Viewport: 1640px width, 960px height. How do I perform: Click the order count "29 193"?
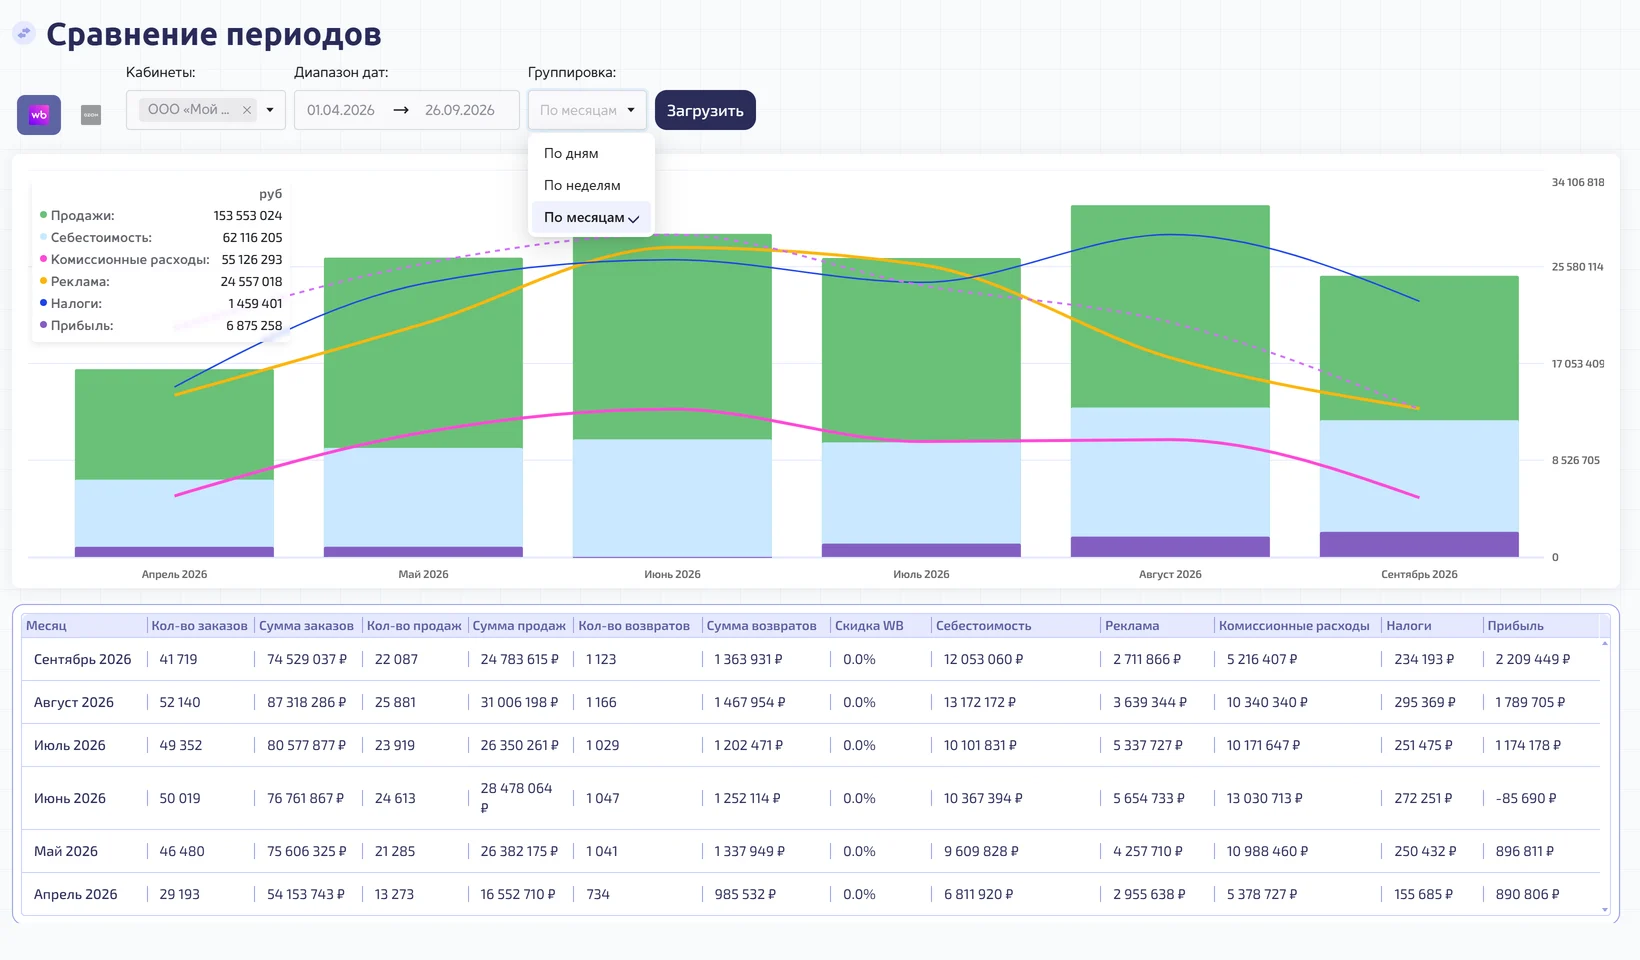coord(180,894)
